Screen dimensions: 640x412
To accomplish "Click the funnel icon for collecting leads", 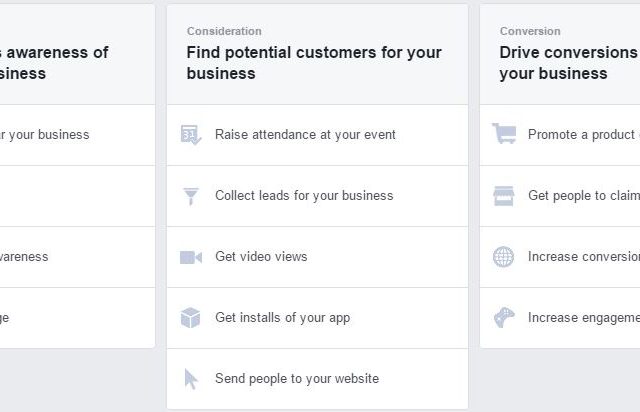I will pos(191,196).
